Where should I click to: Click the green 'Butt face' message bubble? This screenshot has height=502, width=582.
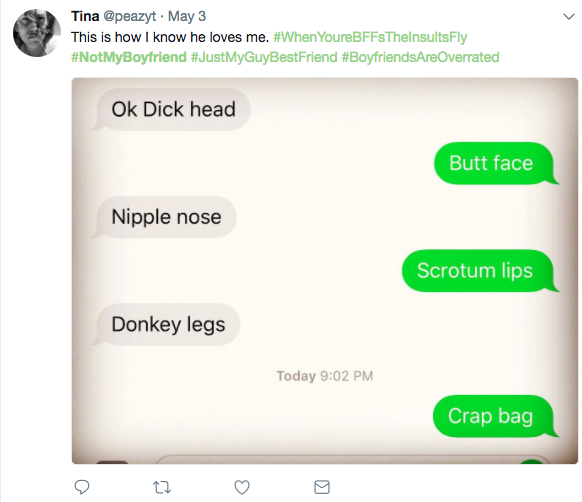pyautogui.click(x=496, y=163)
